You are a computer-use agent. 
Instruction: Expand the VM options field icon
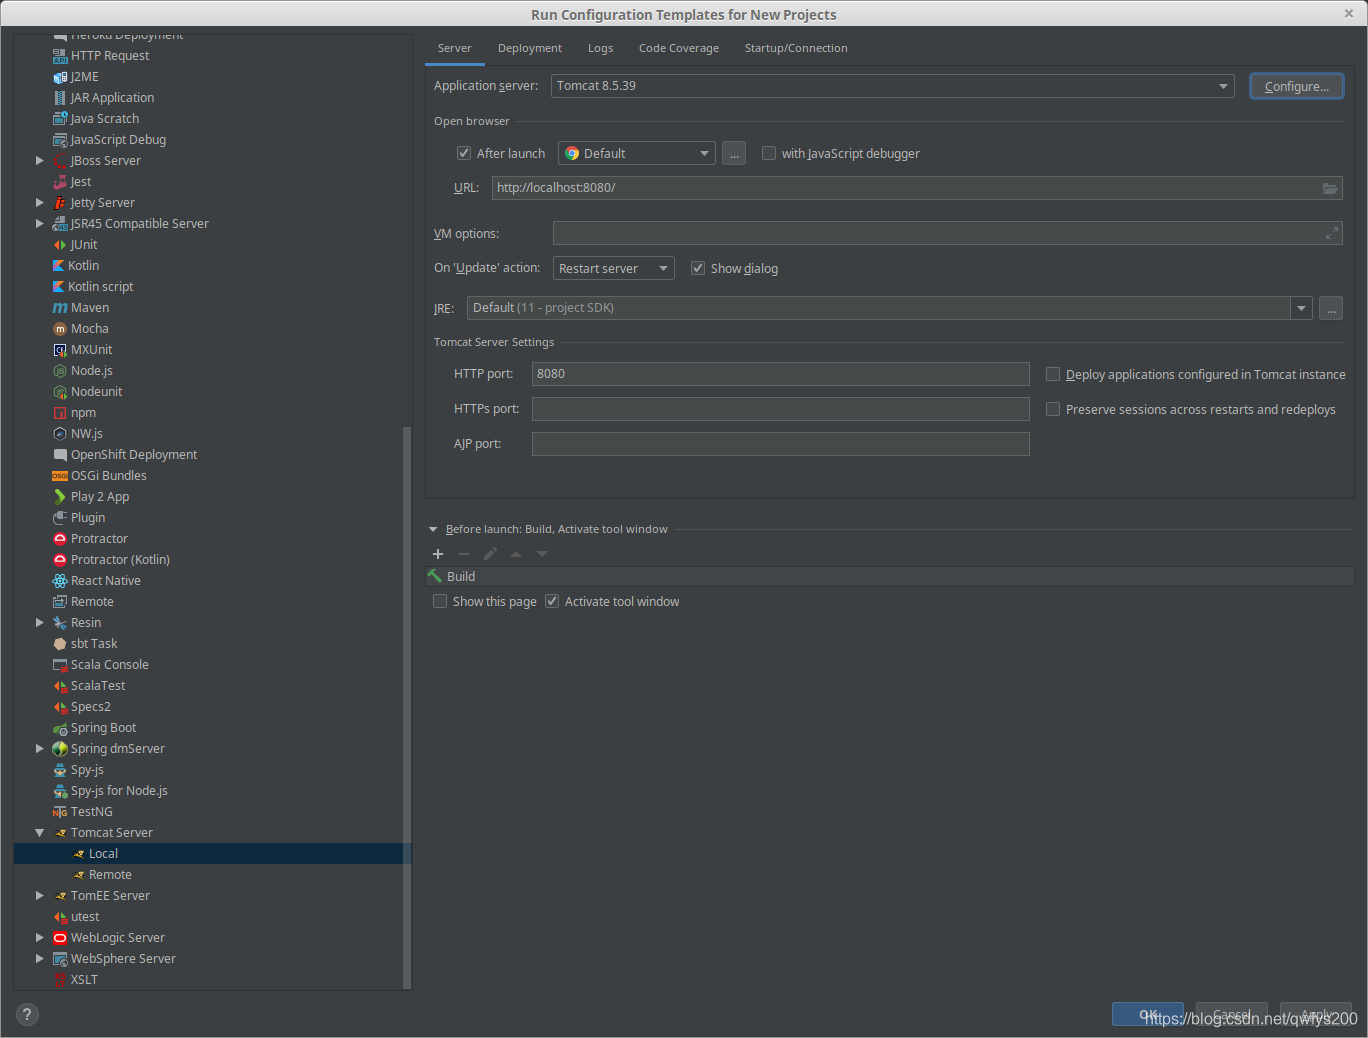[1331, 233]
